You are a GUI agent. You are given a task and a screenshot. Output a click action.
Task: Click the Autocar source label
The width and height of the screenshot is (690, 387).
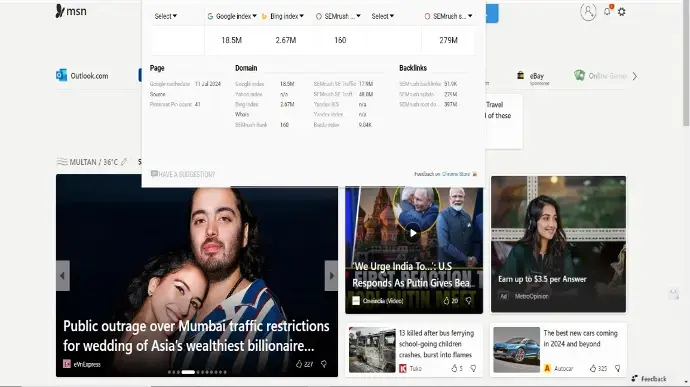click(x=563, y=369)
